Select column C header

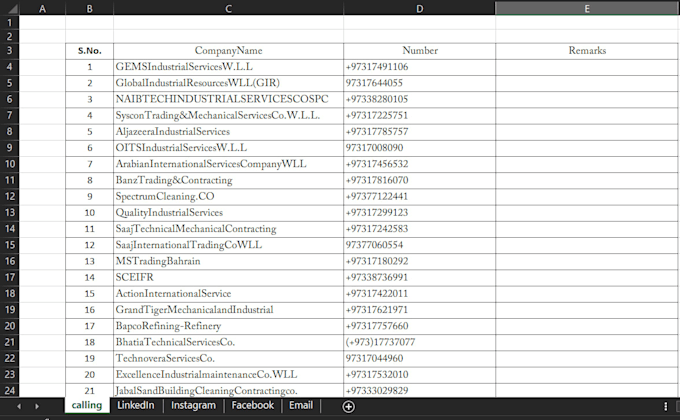coord(228,8)
